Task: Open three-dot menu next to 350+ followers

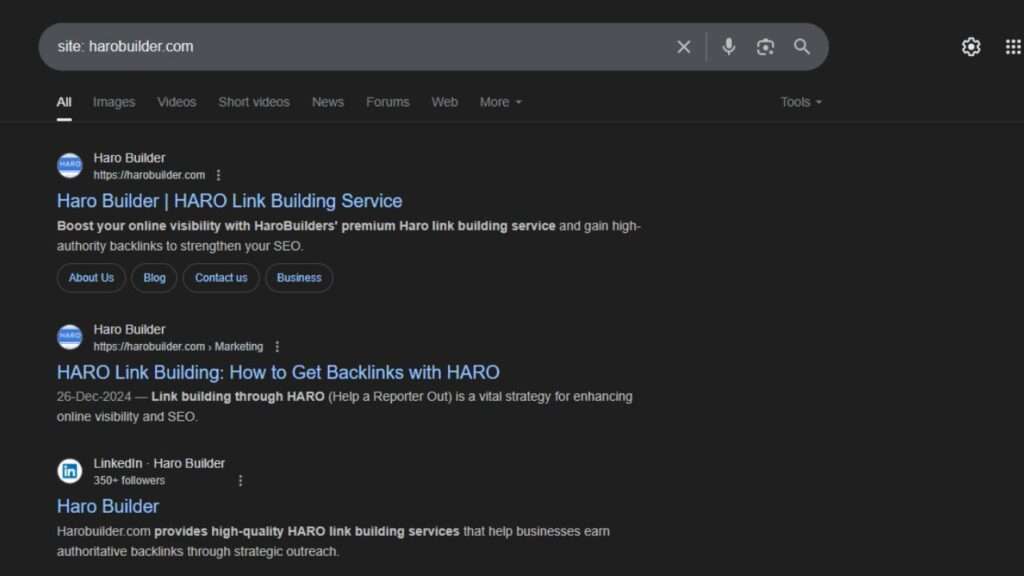Action: 240,481
